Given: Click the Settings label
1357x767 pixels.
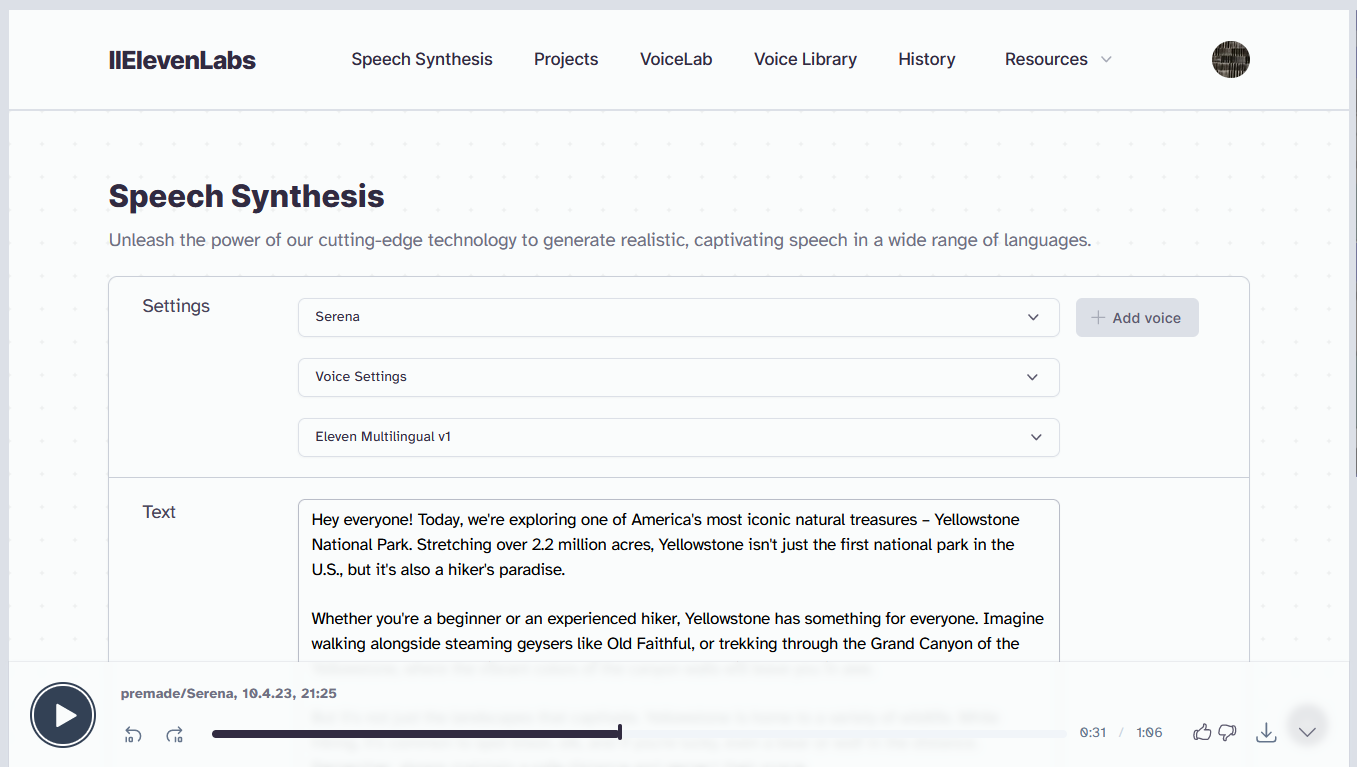Looking at the screenshot, I should (x=176, y=306).
